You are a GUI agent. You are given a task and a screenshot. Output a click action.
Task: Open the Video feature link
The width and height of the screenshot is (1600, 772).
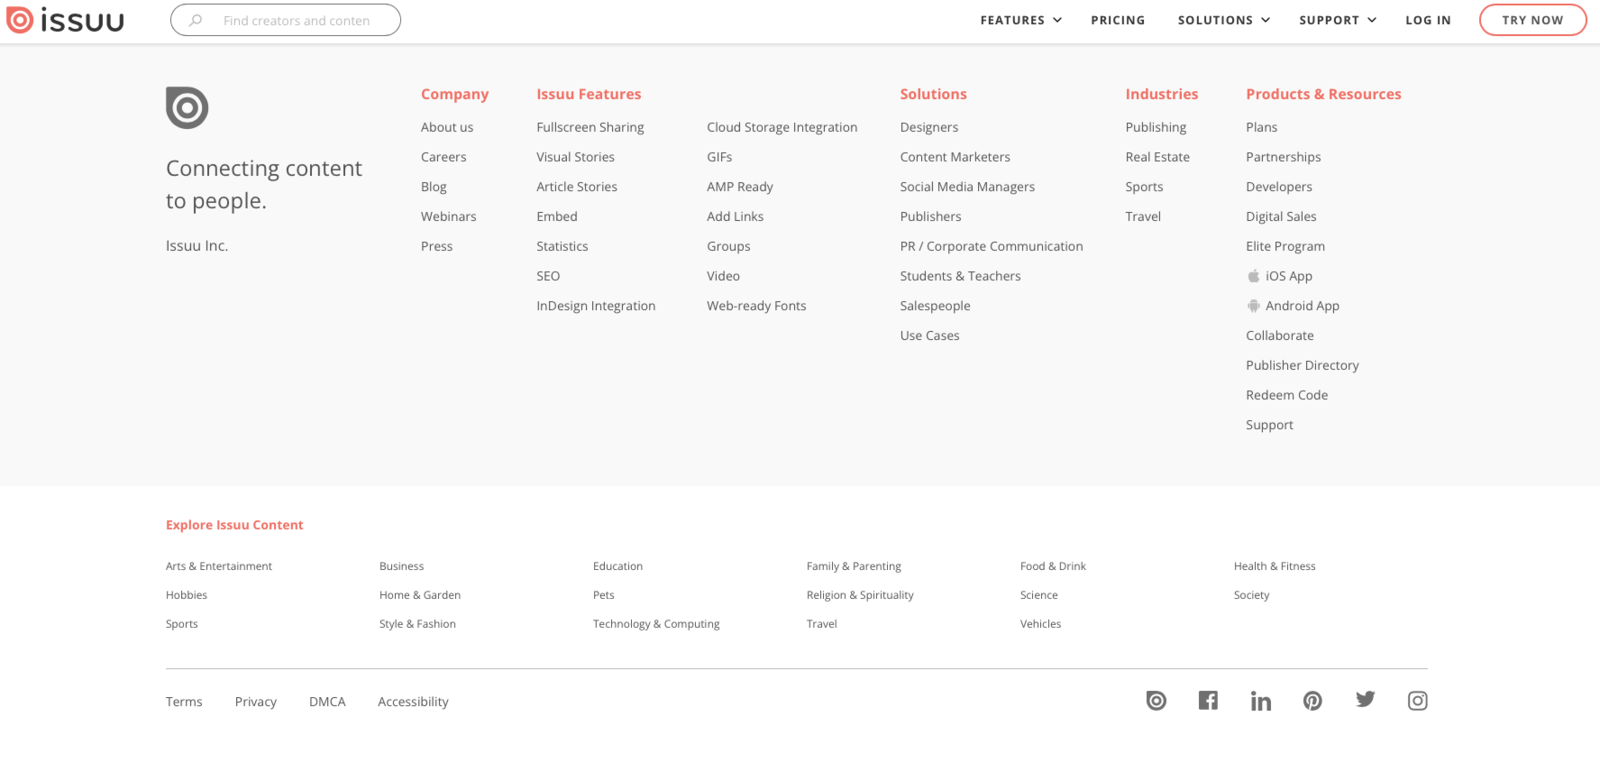coord(724,276)
